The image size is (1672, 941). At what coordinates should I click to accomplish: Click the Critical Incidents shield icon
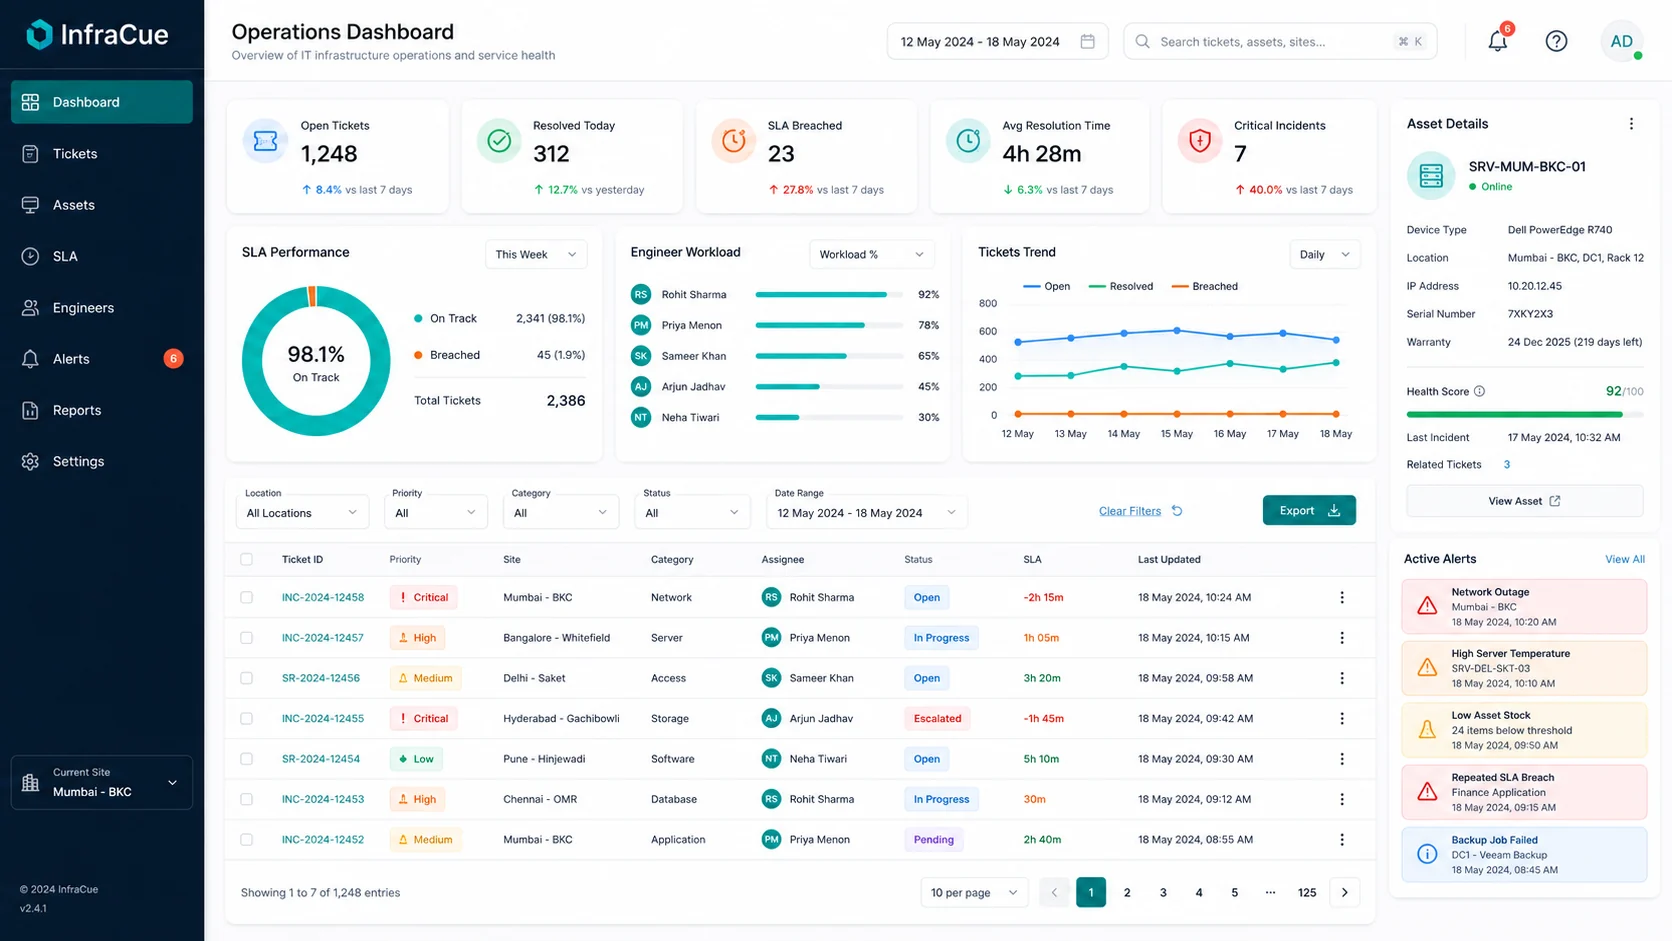1200,141
